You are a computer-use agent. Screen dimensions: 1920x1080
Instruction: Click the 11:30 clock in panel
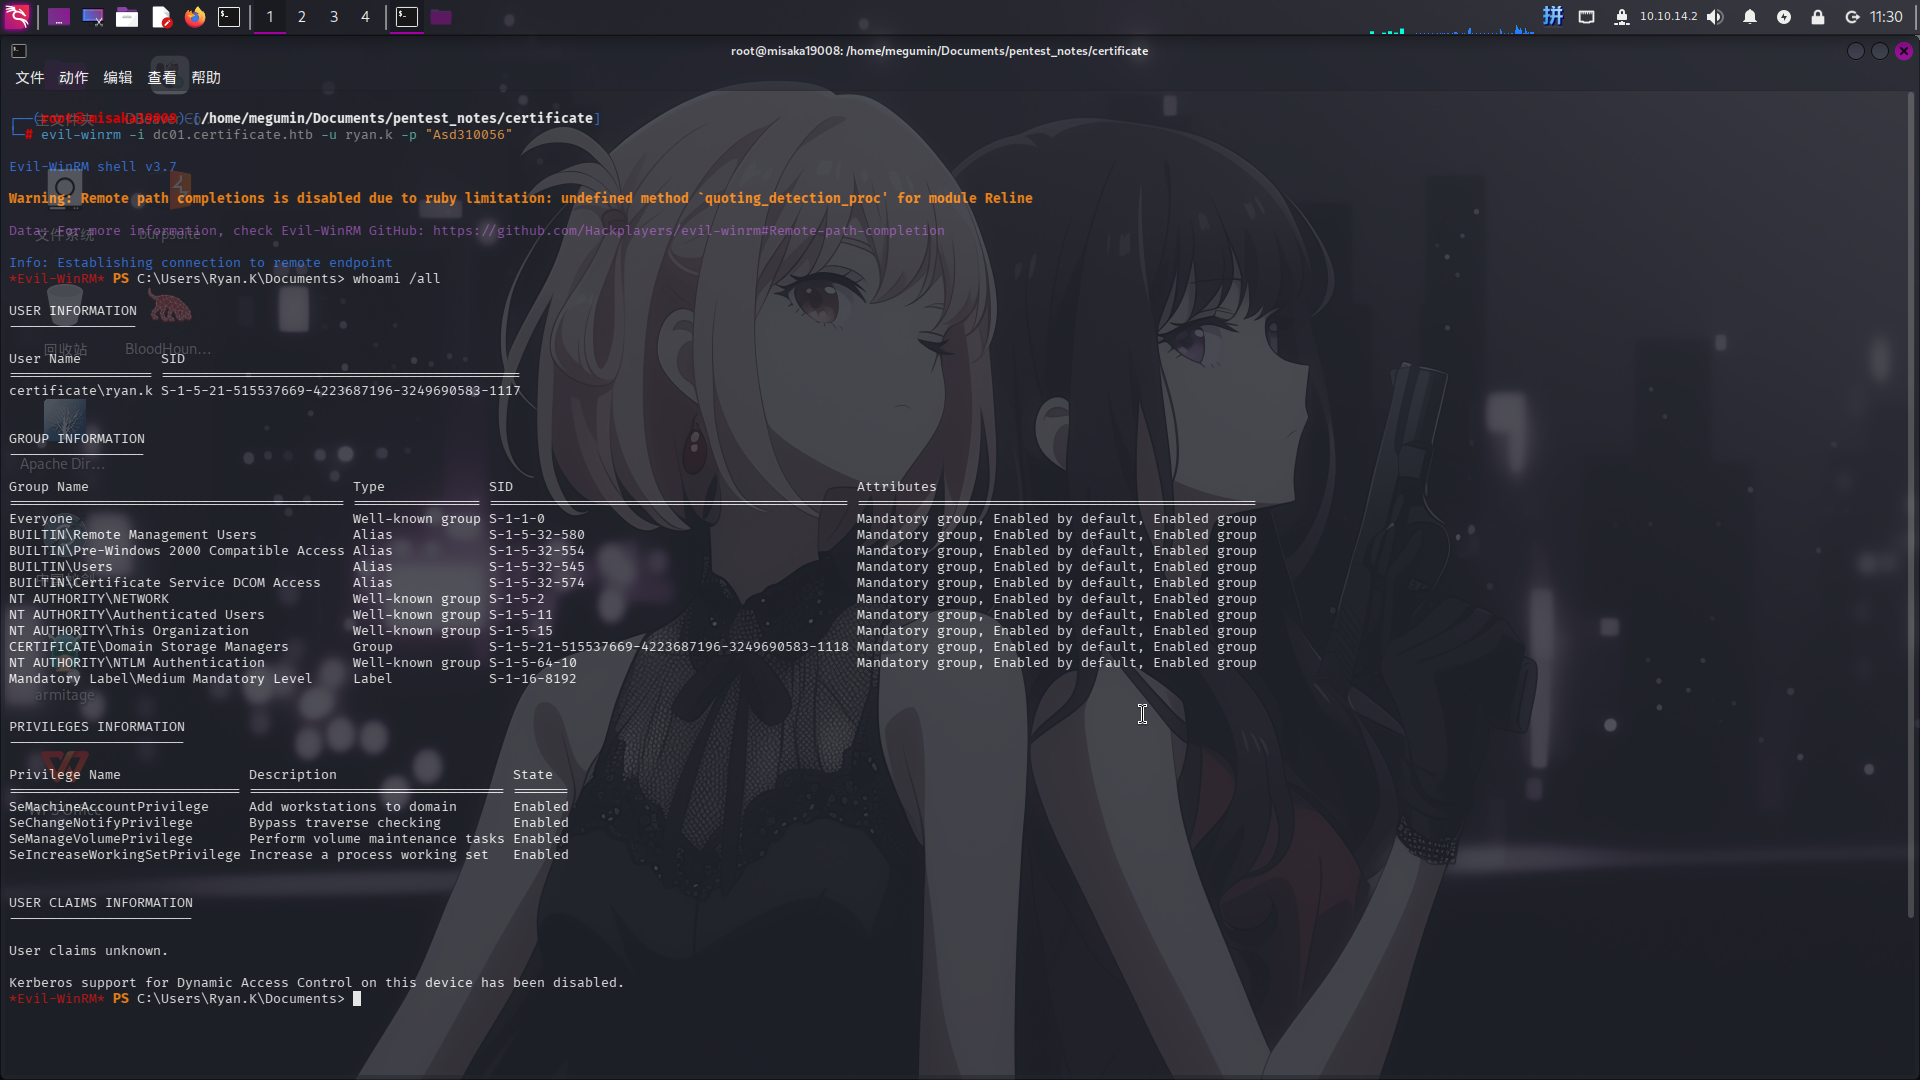[1886, 16]
